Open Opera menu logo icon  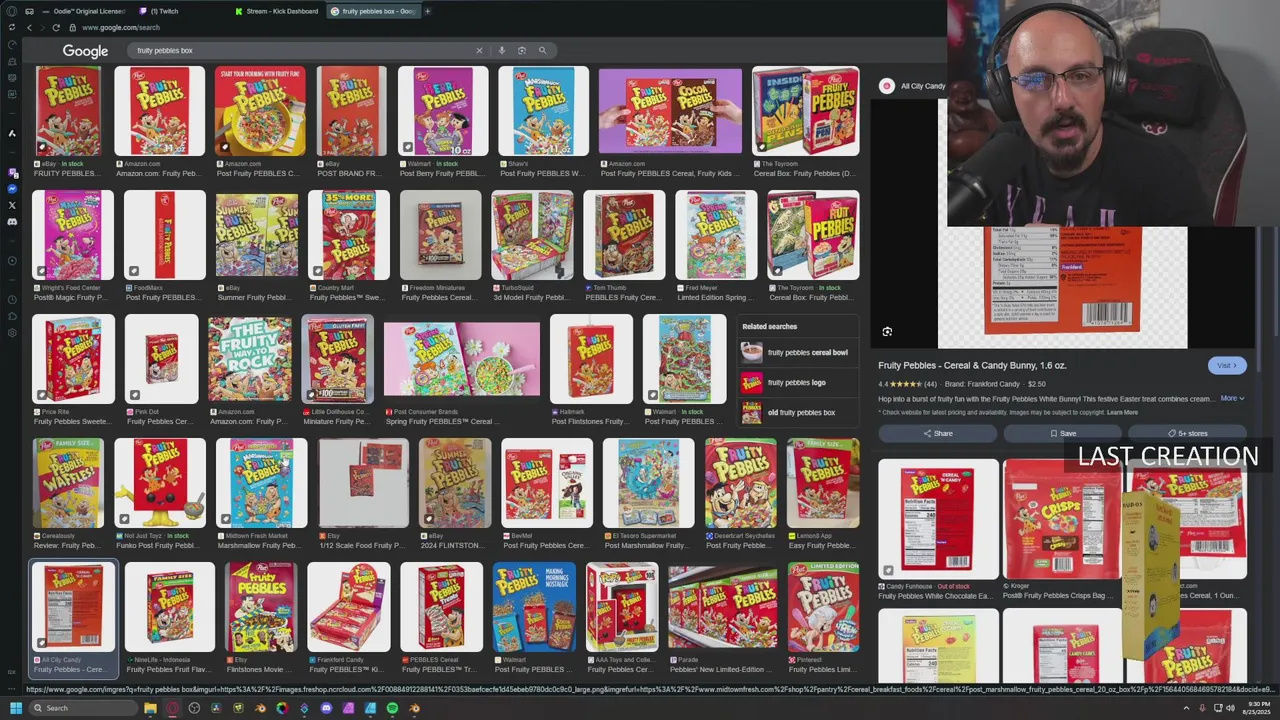[x=12, y=11]
